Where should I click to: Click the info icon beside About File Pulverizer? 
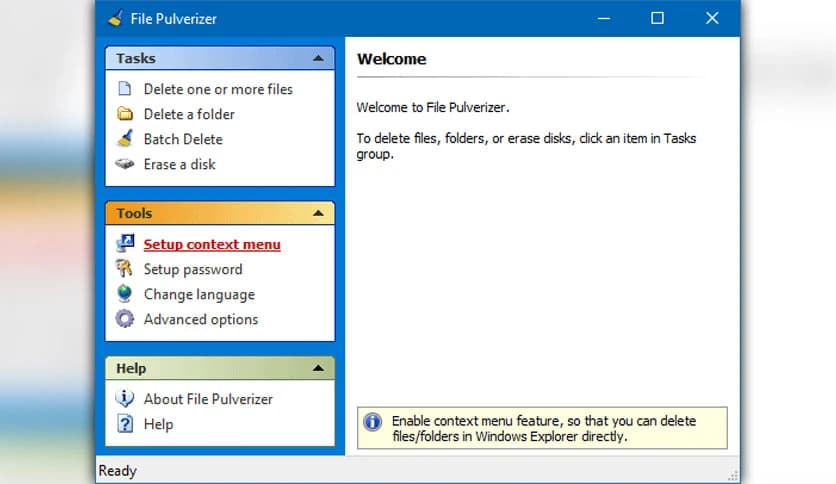(x=124, y=398)
